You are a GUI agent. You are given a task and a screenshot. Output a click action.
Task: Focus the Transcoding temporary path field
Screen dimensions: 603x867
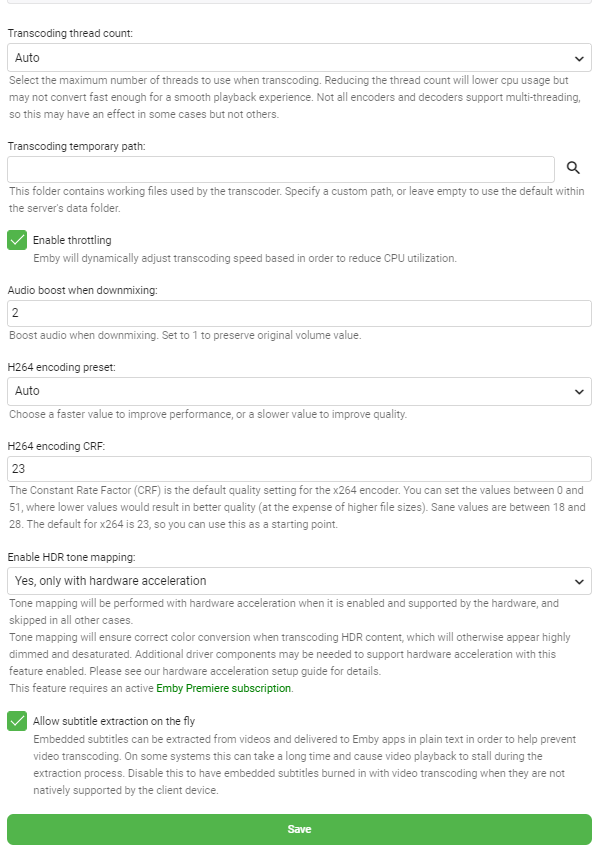(281, 169)
